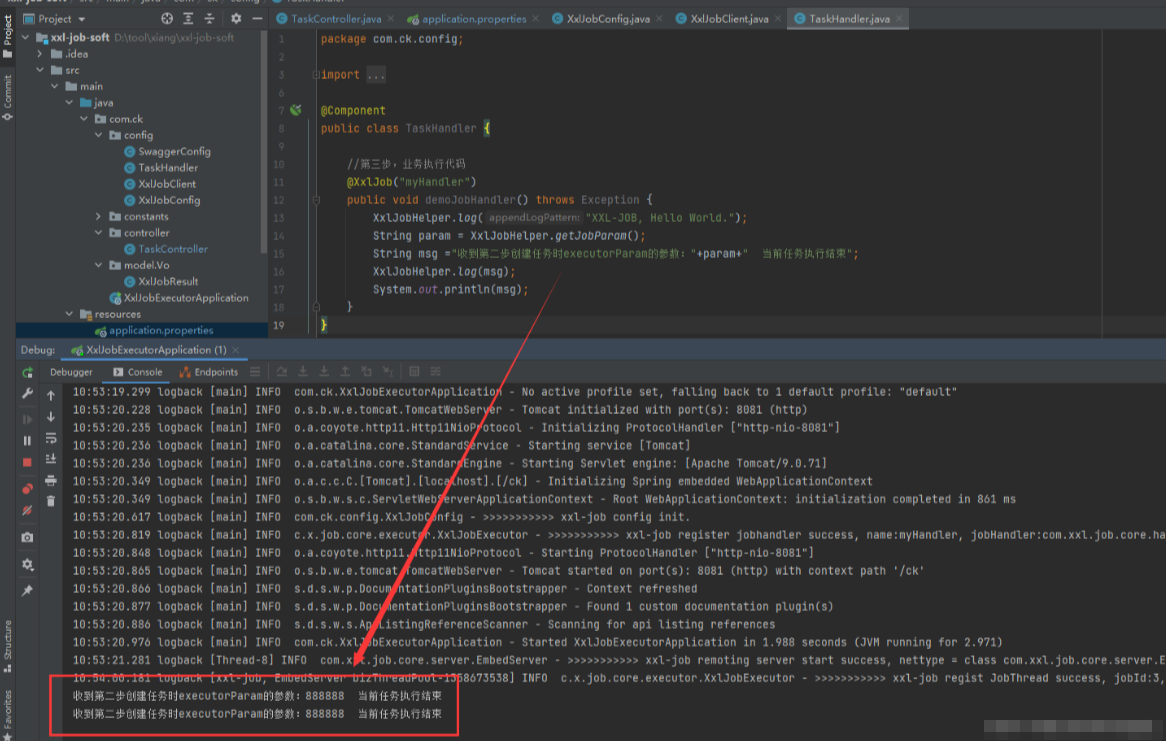The image size is (1166, 741).
Task: Print the console output
Action: click(x=51, y=480)
